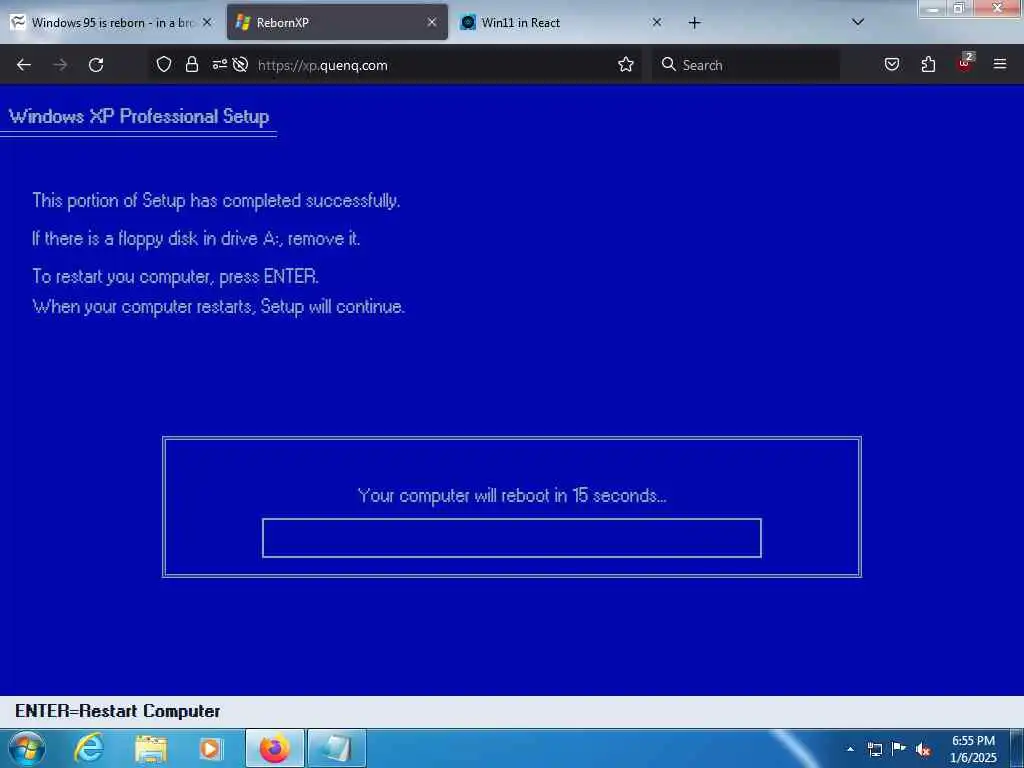Close the Win11 in React tab
The width and height of the screenshot is (1024, 768).
656,22
